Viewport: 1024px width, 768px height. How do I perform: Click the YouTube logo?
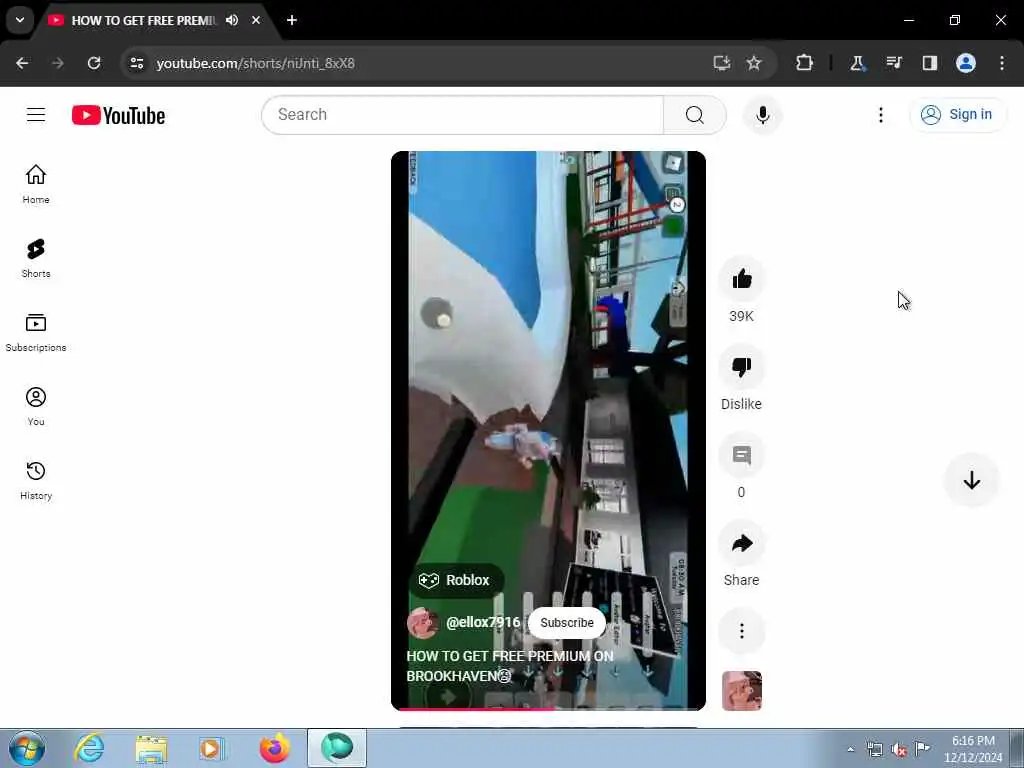coord(118,116)
